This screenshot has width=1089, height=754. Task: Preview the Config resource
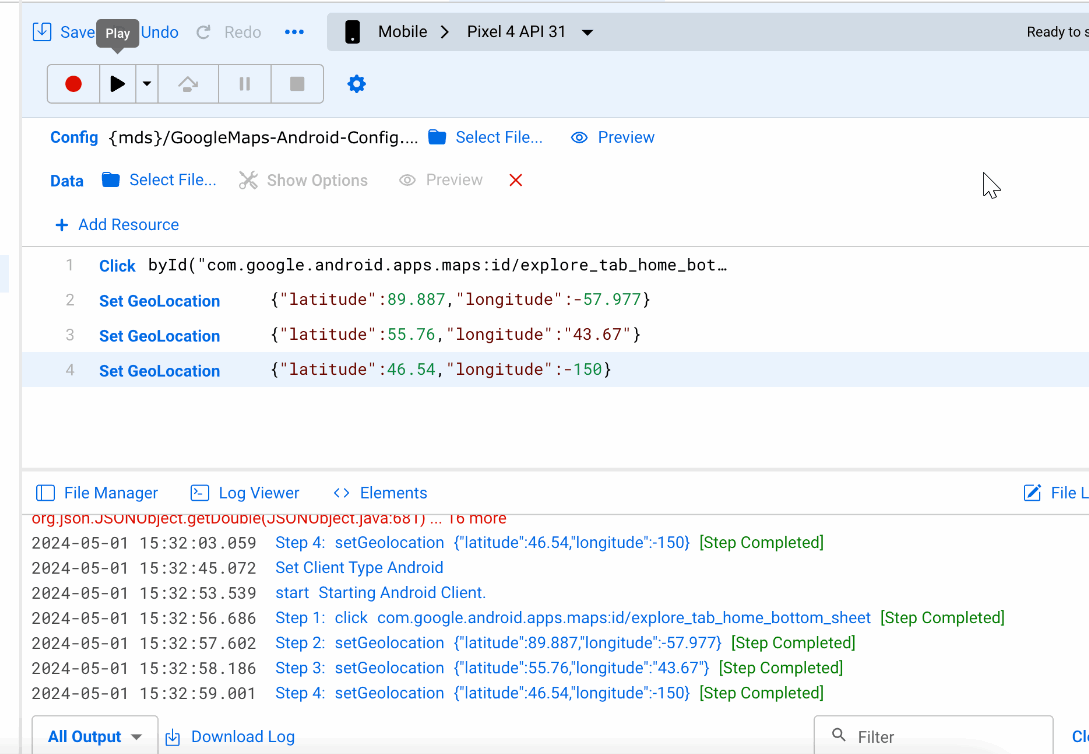tap(613, 137)
